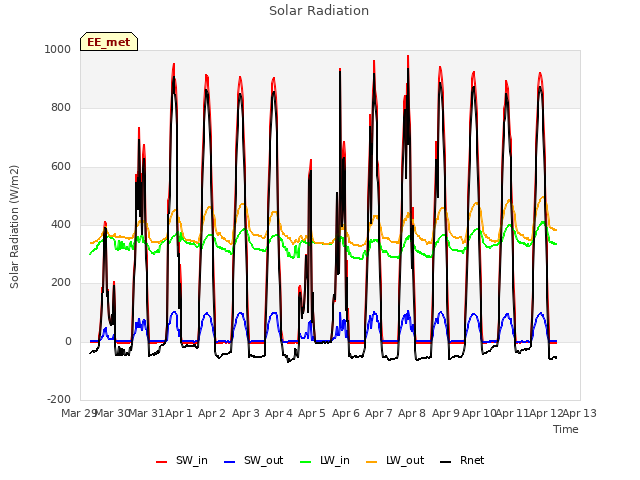Click the Apr 7 x-axis label
Image resolution: width=640 pixels, height=480 pixels.
pyautogui.click(x=379, y=413)
